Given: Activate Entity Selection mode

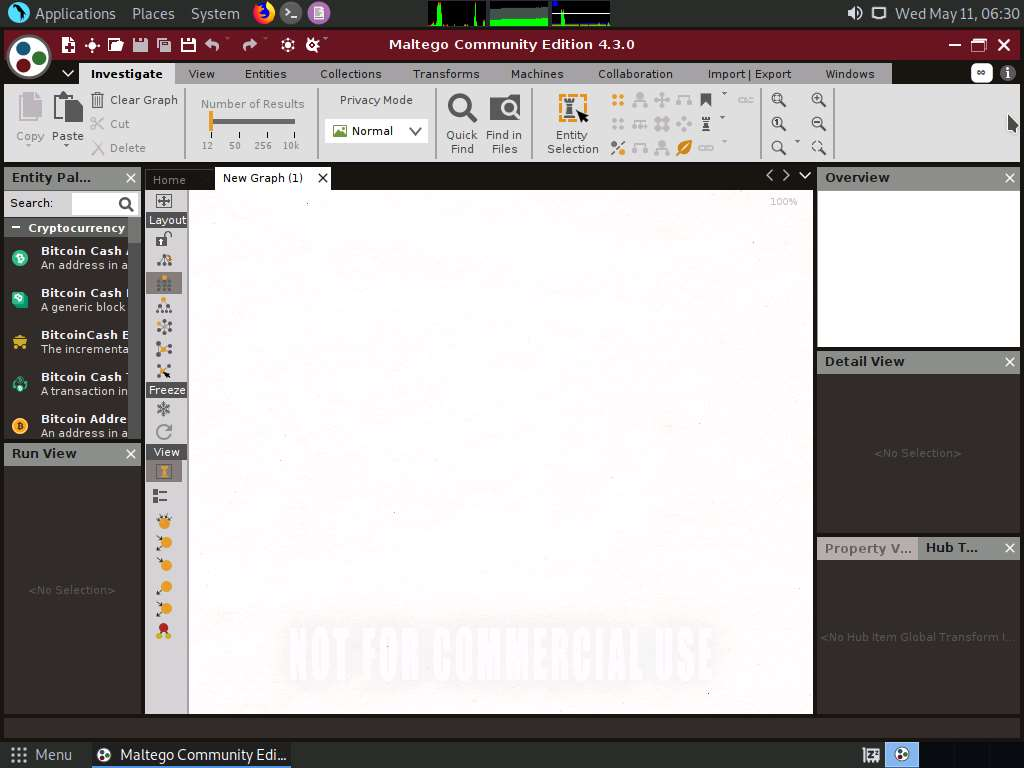Looking at the screenshot, I should click(x=573, y=124).
